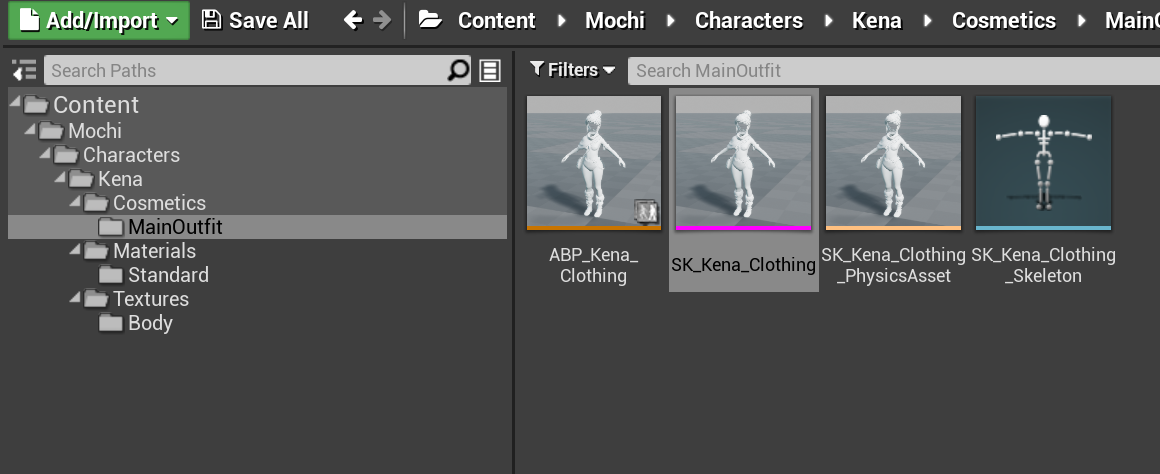
Task: Toggle the sources panel icon
Action: [x=24, y=71]
